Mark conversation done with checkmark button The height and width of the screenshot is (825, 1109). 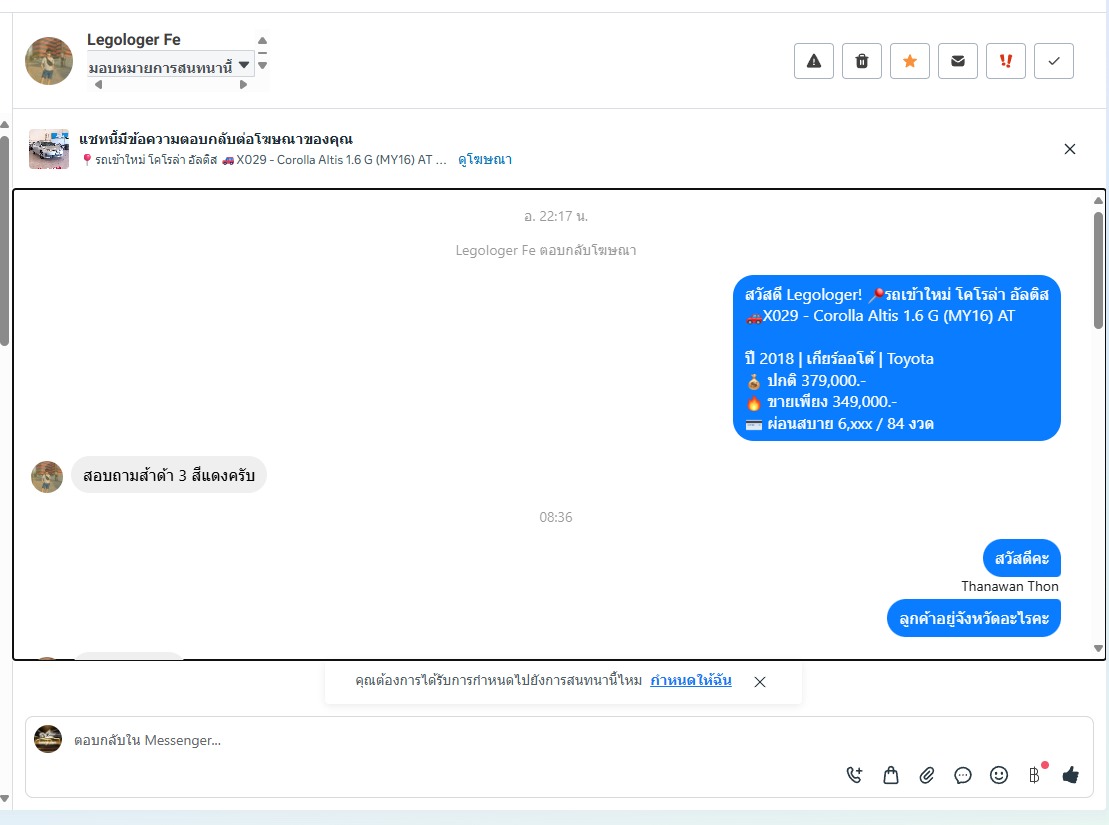click(1054, 61)
